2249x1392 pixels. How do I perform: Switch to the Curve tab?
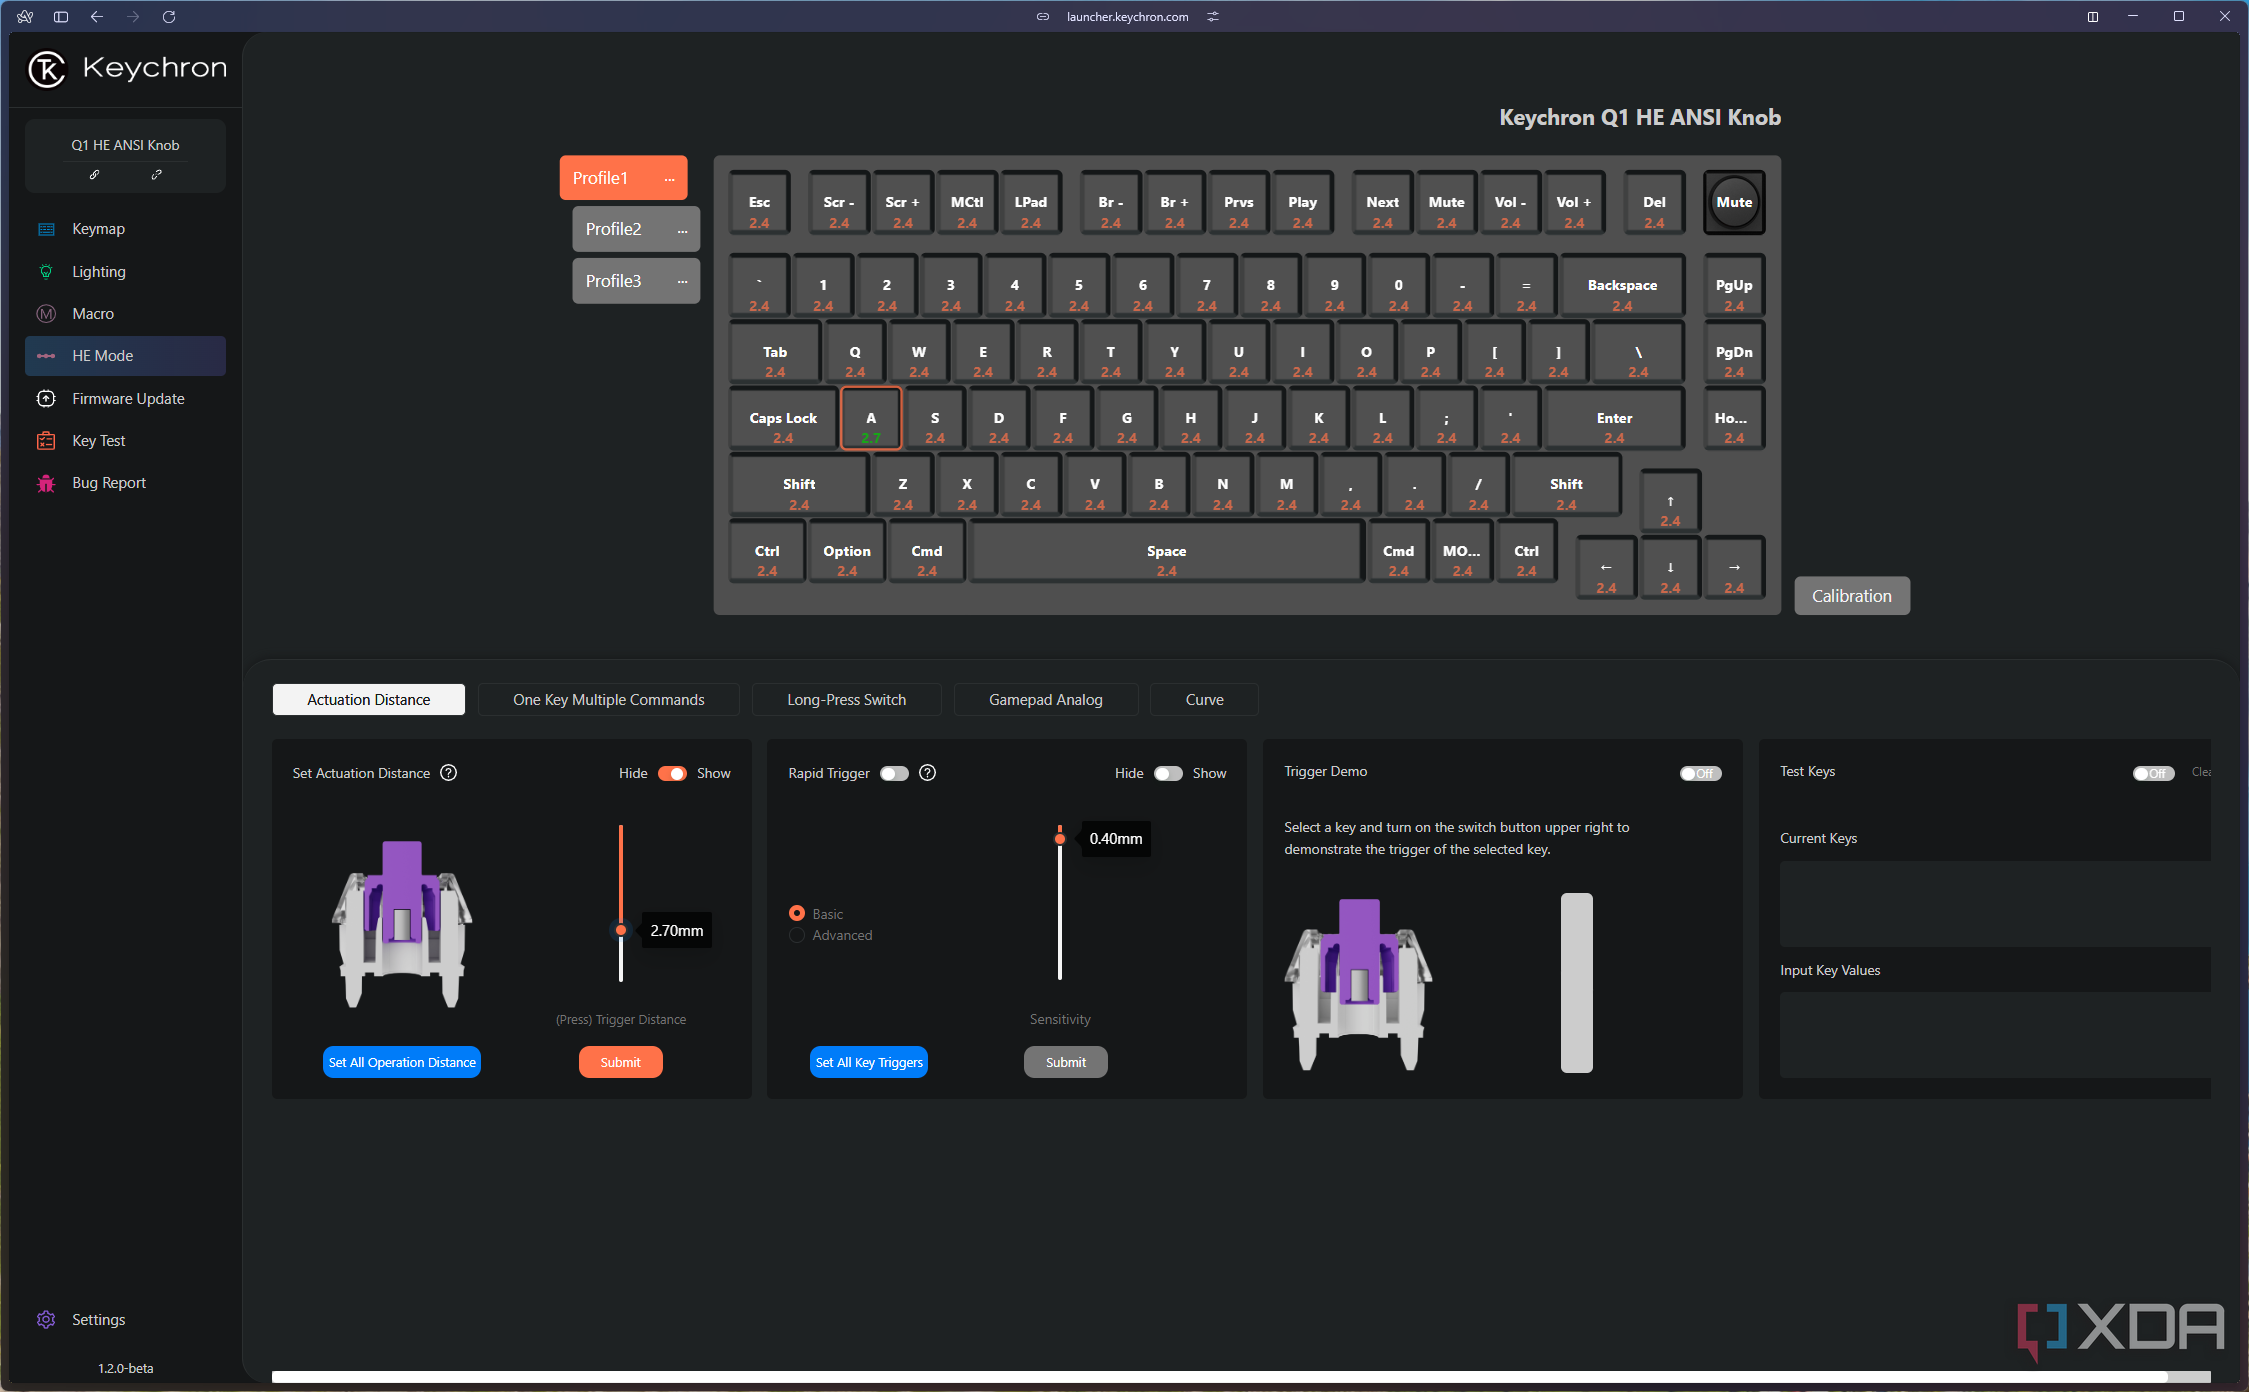[1205, 698]
